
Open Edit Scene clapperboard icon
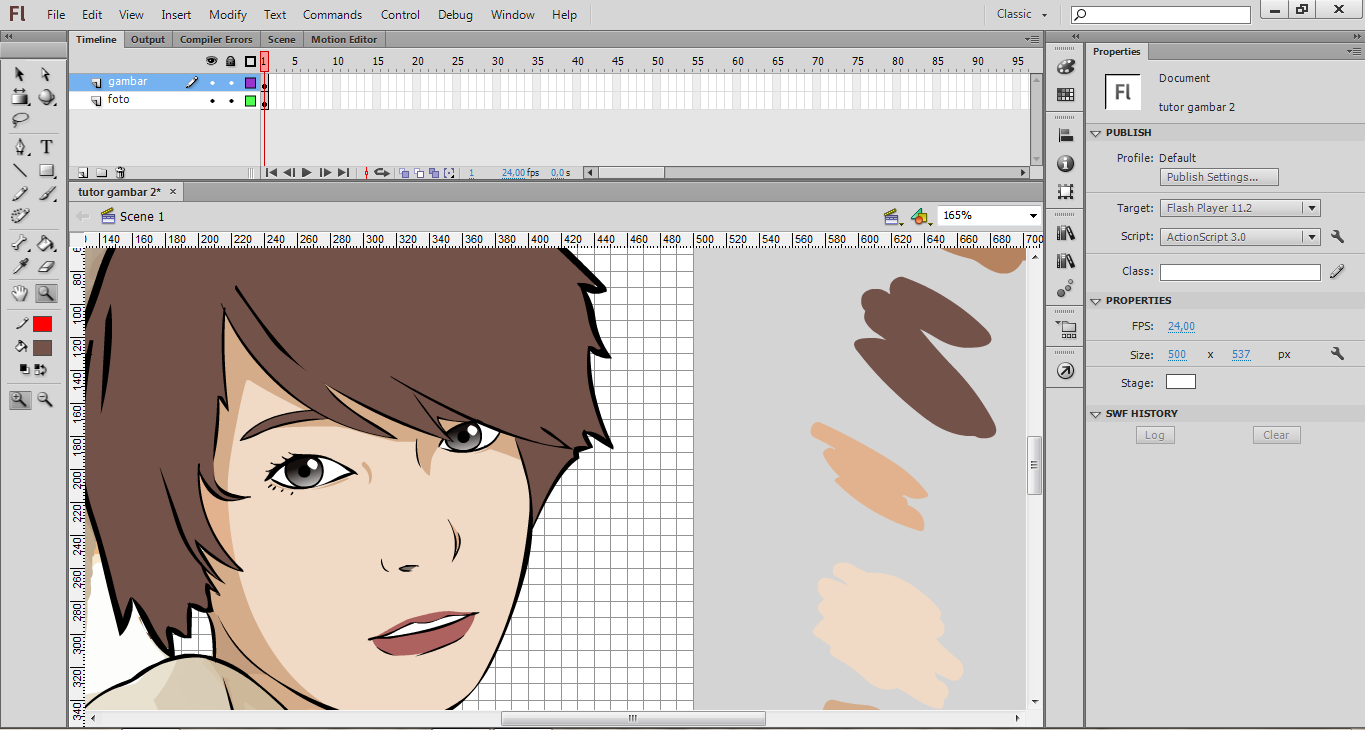click(x=892, y=216)
